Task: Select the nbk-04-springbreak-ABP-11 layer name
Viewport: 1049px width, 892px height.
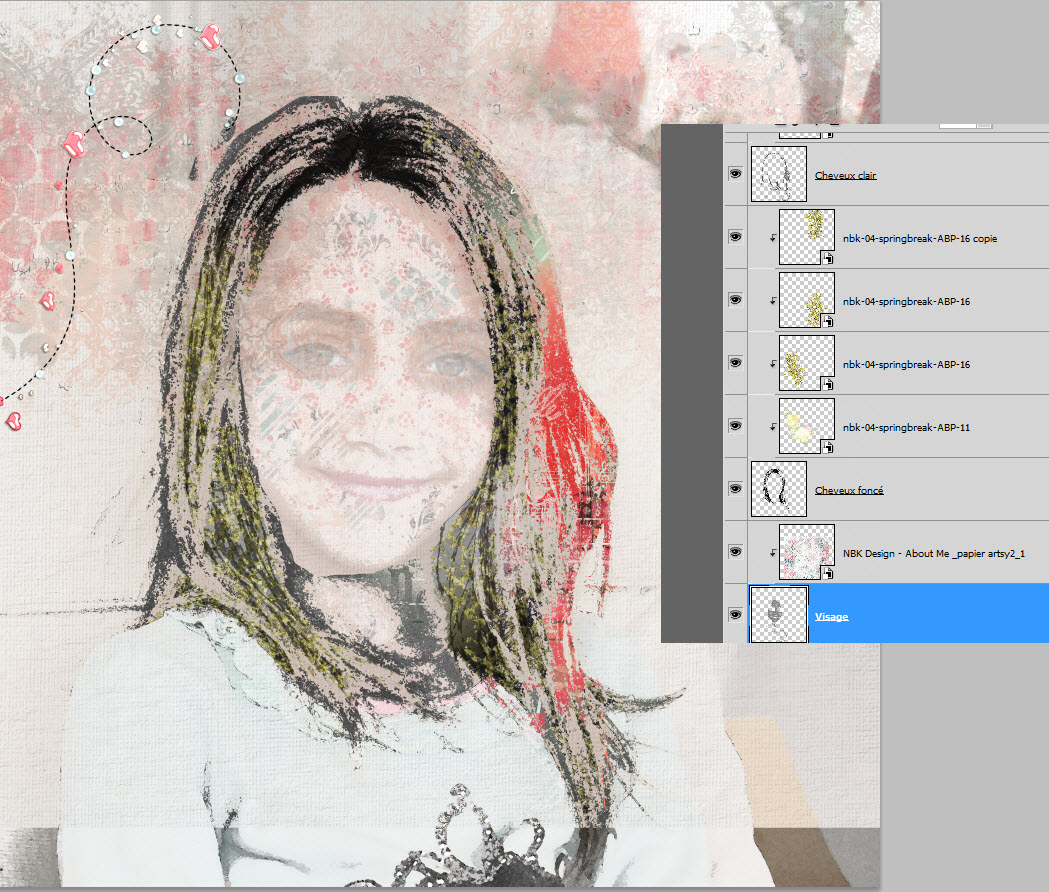Action: 906,427
